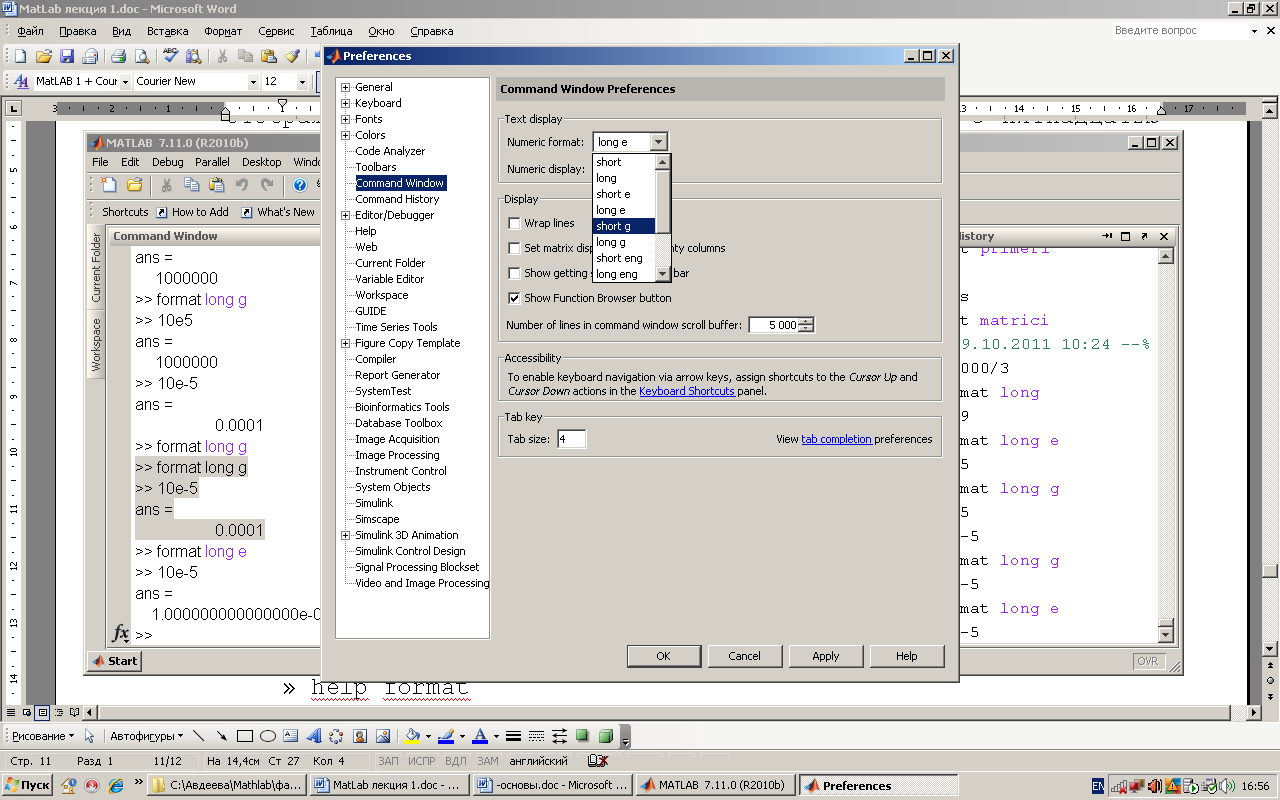The height and width of the screenshot is (800, 1280).
Task: Expand the General tree node
Action: tap(346, 87)
